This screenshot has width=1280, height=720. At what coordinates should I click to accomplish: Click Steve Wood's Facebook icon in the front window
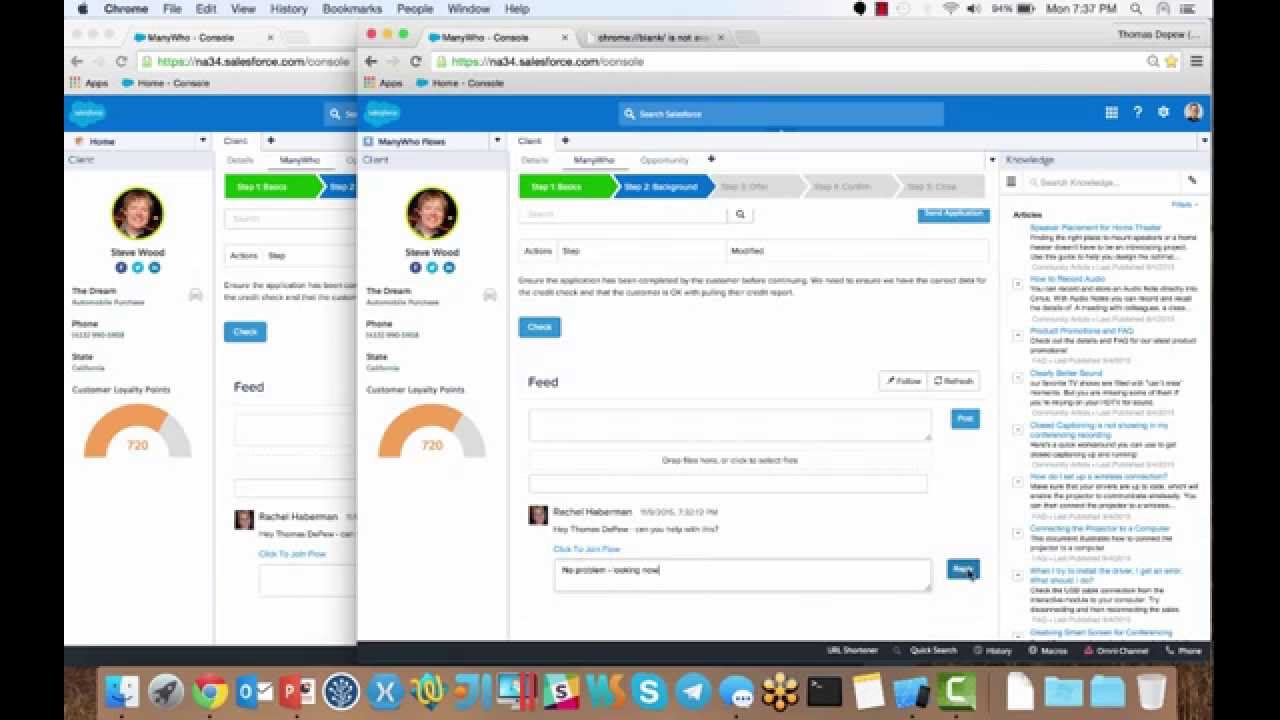pyautogui.click(x=416, y=267)
